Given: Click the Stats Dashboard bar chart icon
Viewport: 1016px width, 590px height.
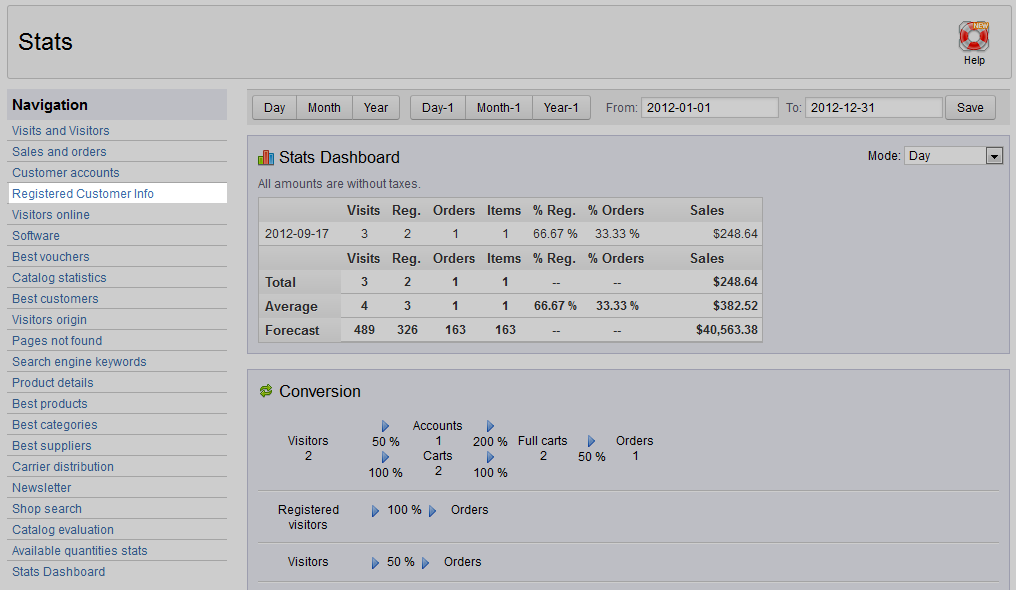Looking at the screenshot, I should (x=266, y=157).
